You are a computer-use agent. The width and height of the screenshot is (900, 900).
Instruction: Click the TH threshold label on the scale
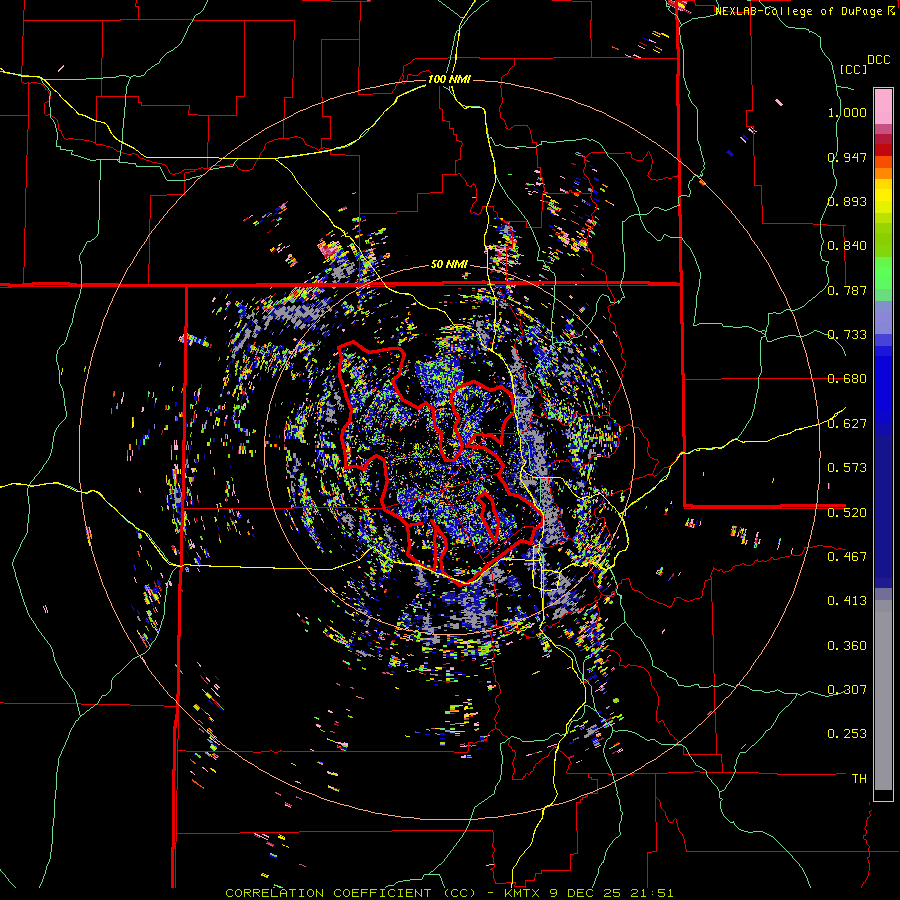pyautogui.click(x=859, y=779)
